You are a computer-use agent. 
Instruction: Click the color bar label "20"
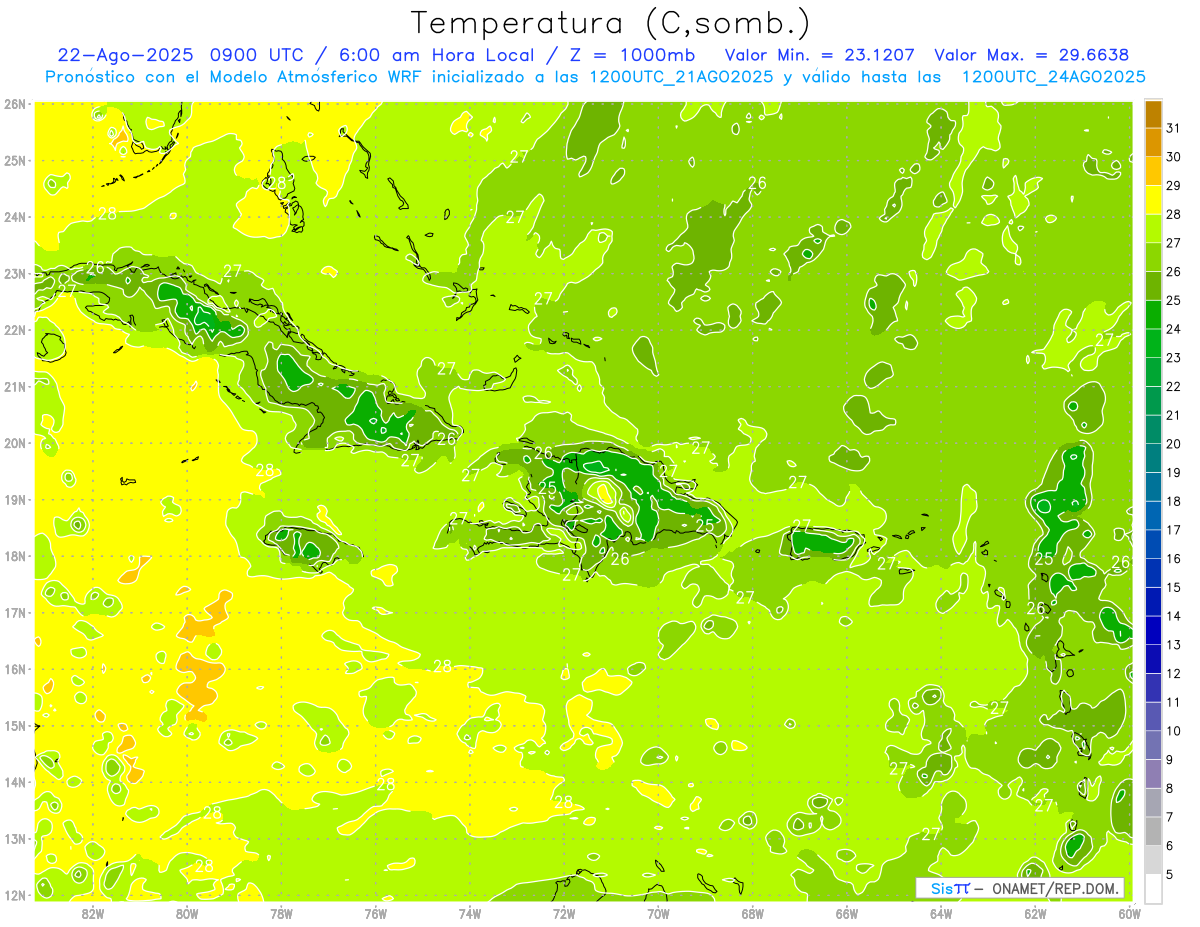1173,444
